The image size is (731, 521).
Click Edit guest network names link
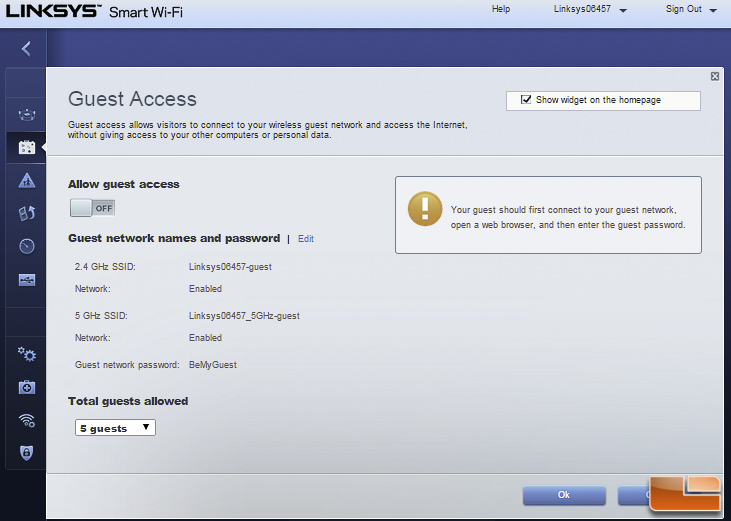(306, 239)
